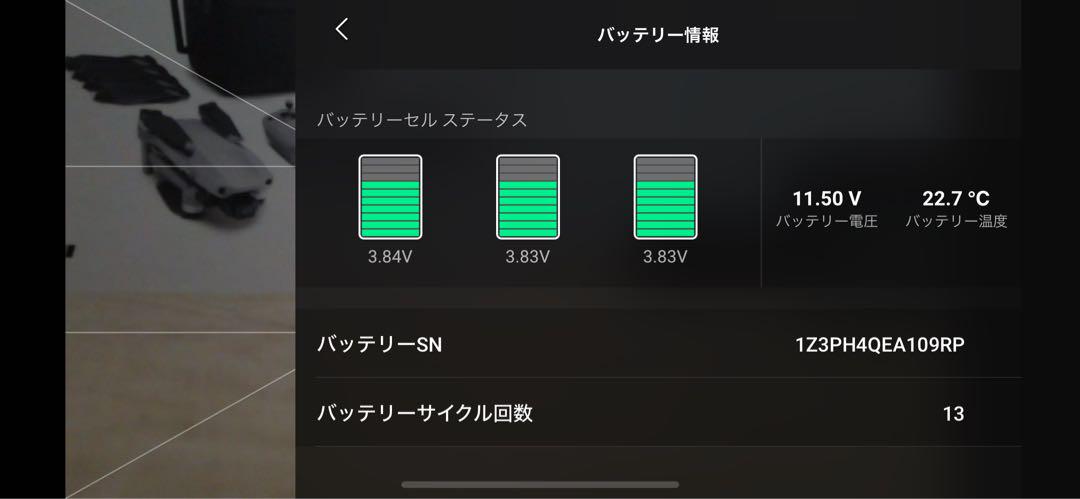Select the third battery cell icon
This screenshot has width=1080, height=499.
pyautogui.click(x=665, y=197)
